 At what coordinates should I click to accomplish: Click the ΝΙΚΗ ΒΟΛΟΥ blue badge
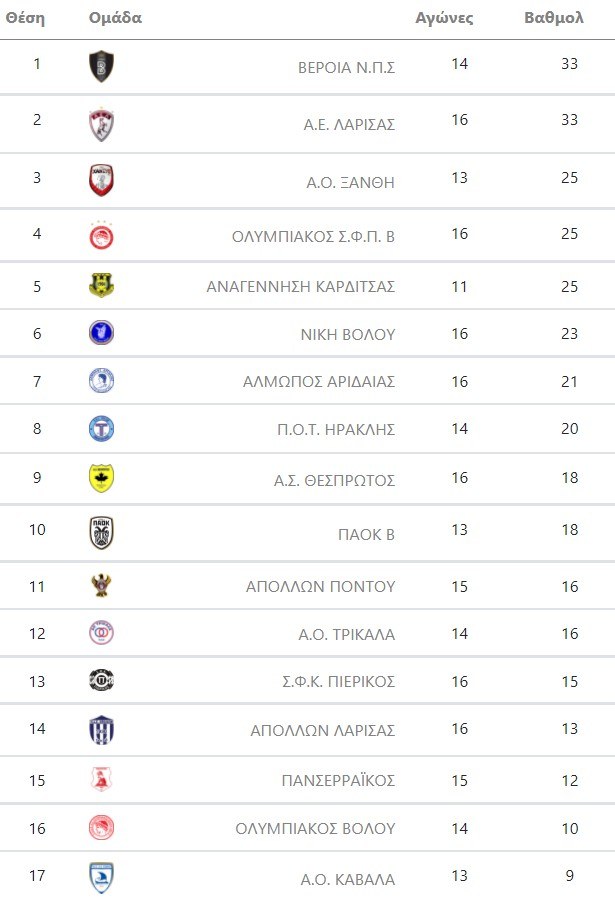[101, 333]
